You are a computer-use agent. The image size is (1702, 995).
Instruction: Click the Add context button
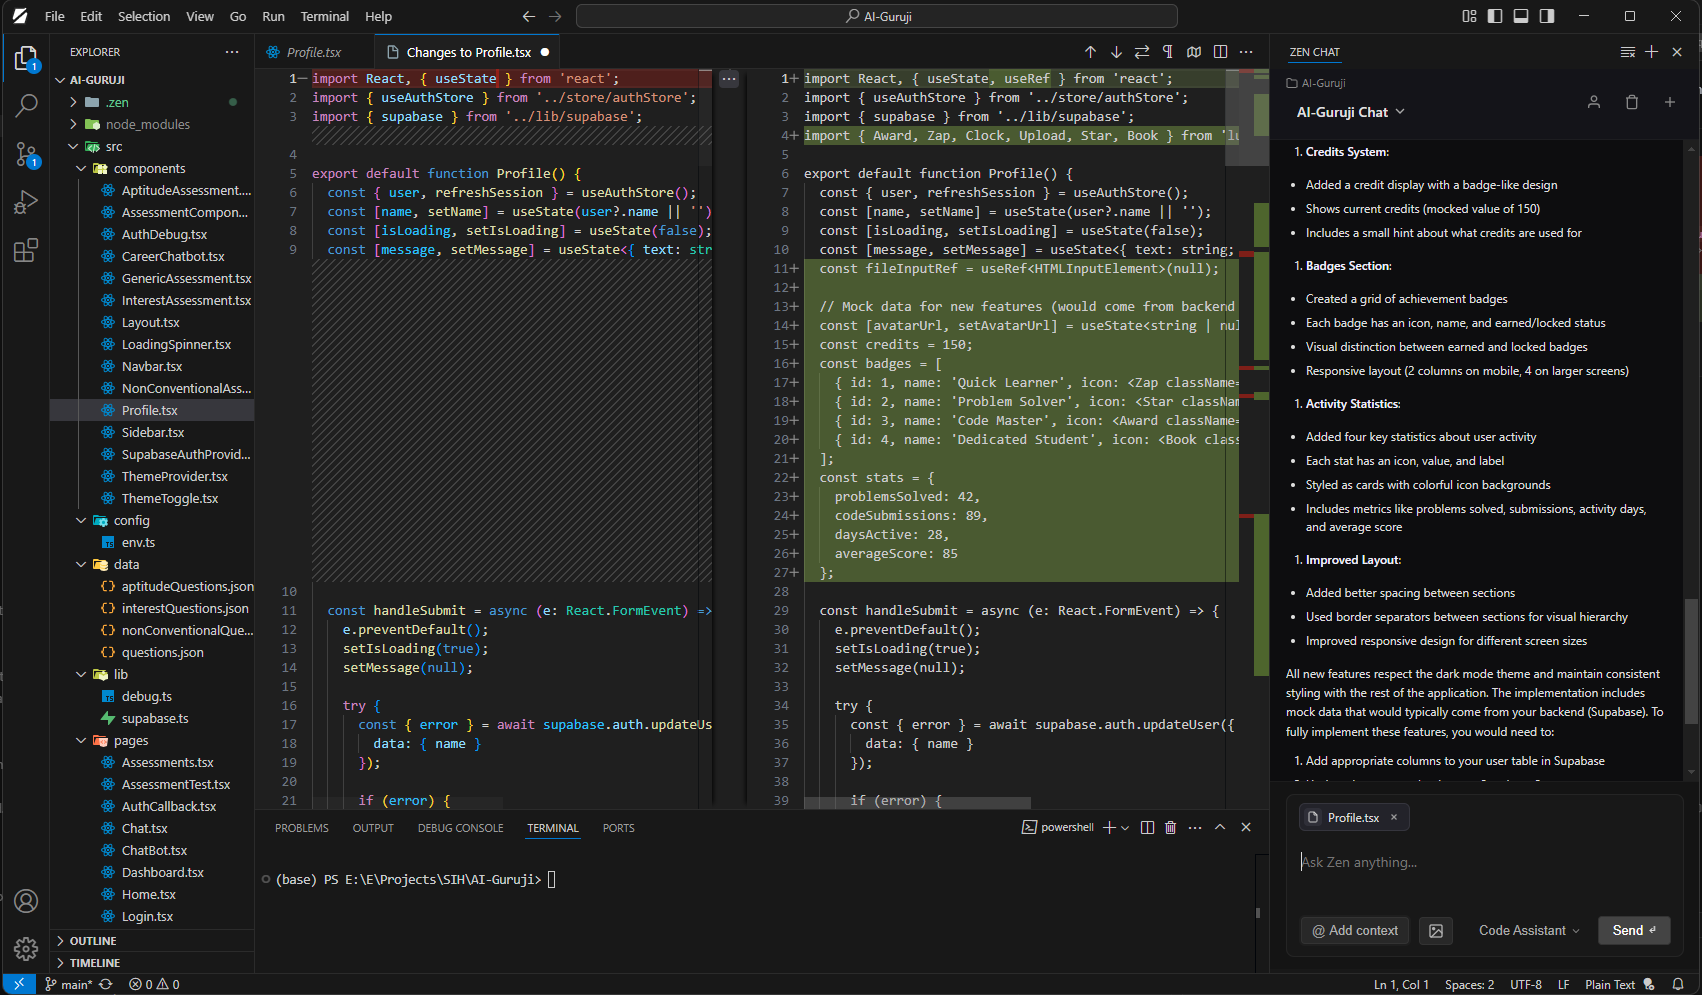click(x=1355, y=931)
